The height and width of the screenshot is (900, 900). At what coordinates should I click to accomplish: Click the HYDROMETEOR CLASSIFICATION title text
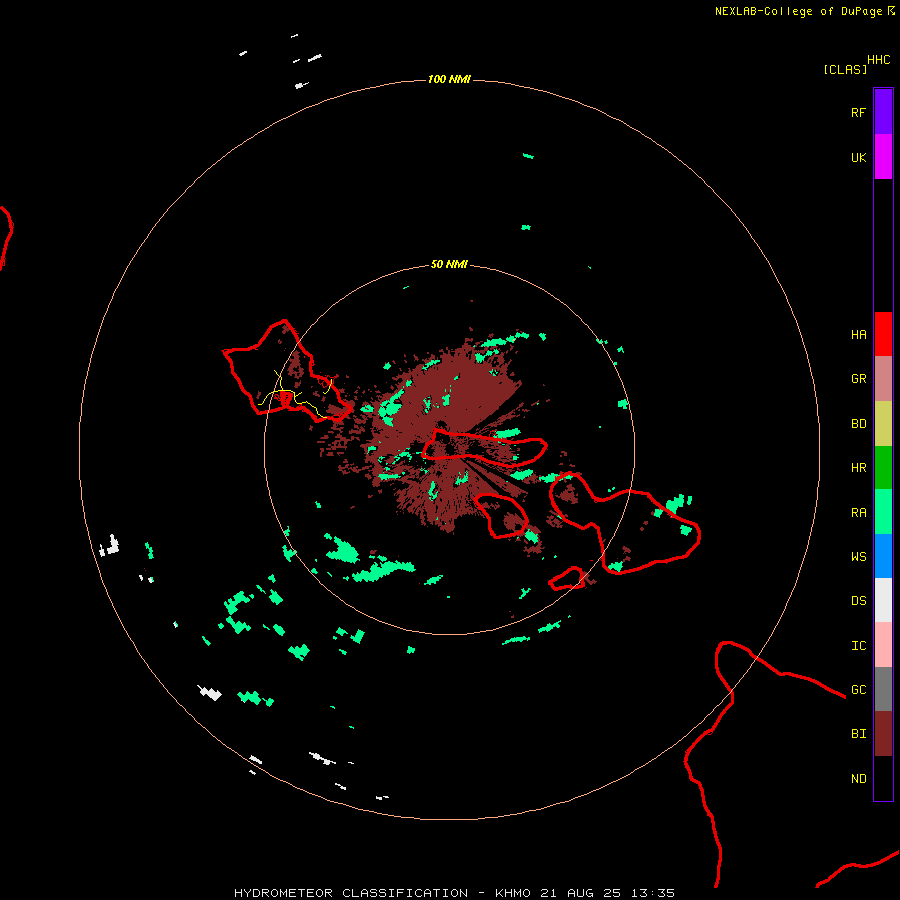(351, 893)
